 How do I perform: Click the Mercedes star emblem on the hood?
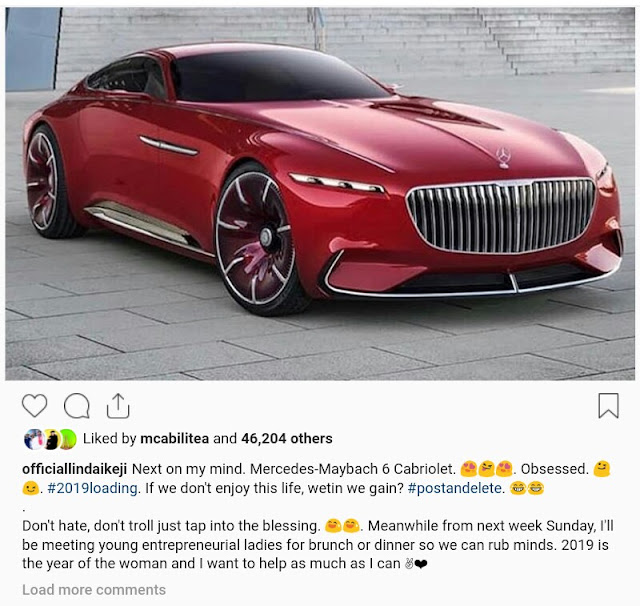pos(503,157)
